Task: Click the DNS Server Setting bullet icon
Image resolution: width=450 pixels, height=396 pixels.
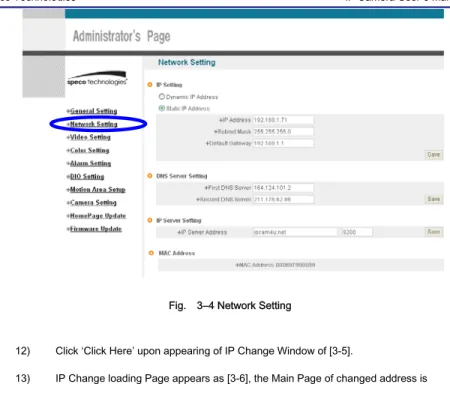Action: point(150,176)
